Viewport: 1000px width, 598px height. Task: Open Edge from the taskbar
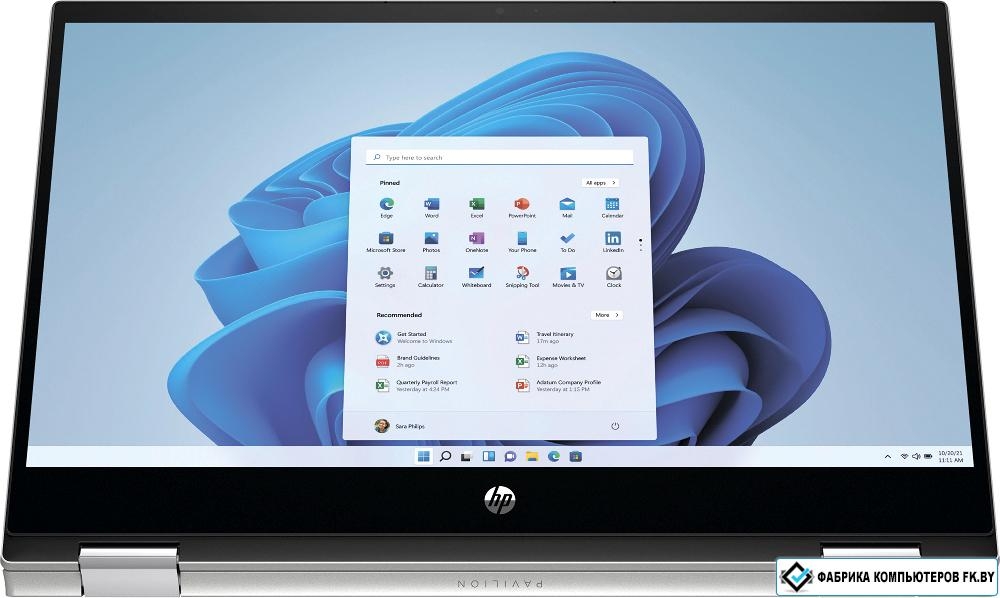pyautogui.click(x=554, y=456)
